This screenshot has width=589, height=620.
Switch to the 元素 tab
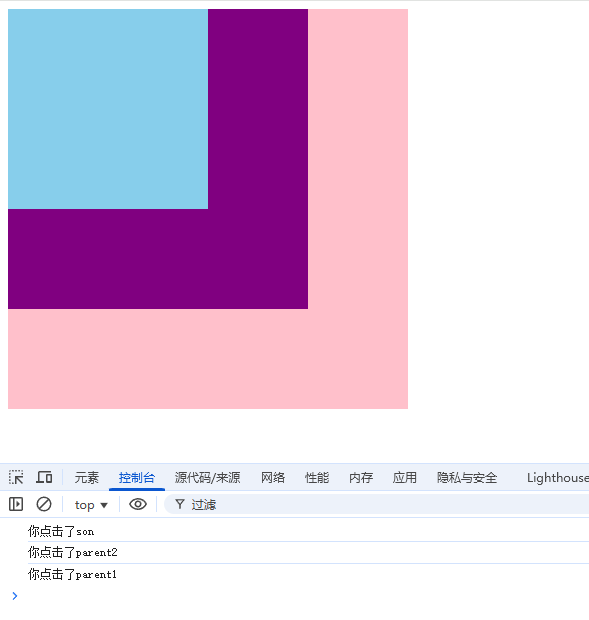pyautogui.click(x=87, y=478)
